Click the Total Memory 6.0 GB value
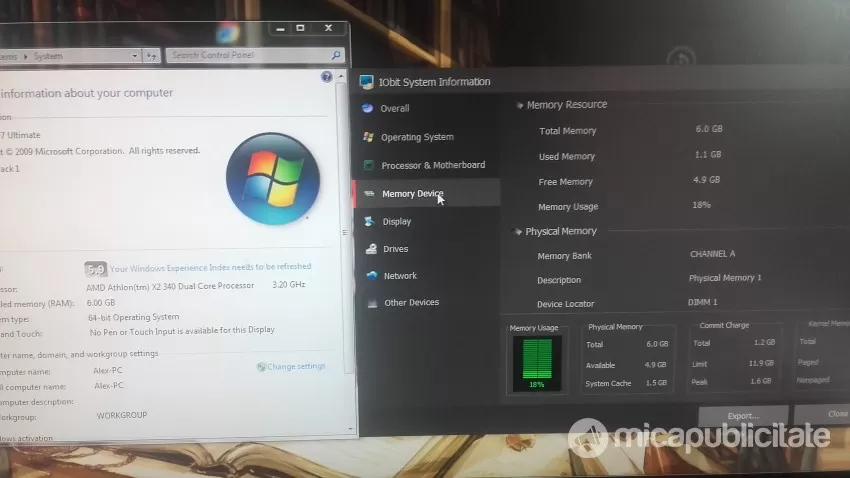 pos(709,129)
